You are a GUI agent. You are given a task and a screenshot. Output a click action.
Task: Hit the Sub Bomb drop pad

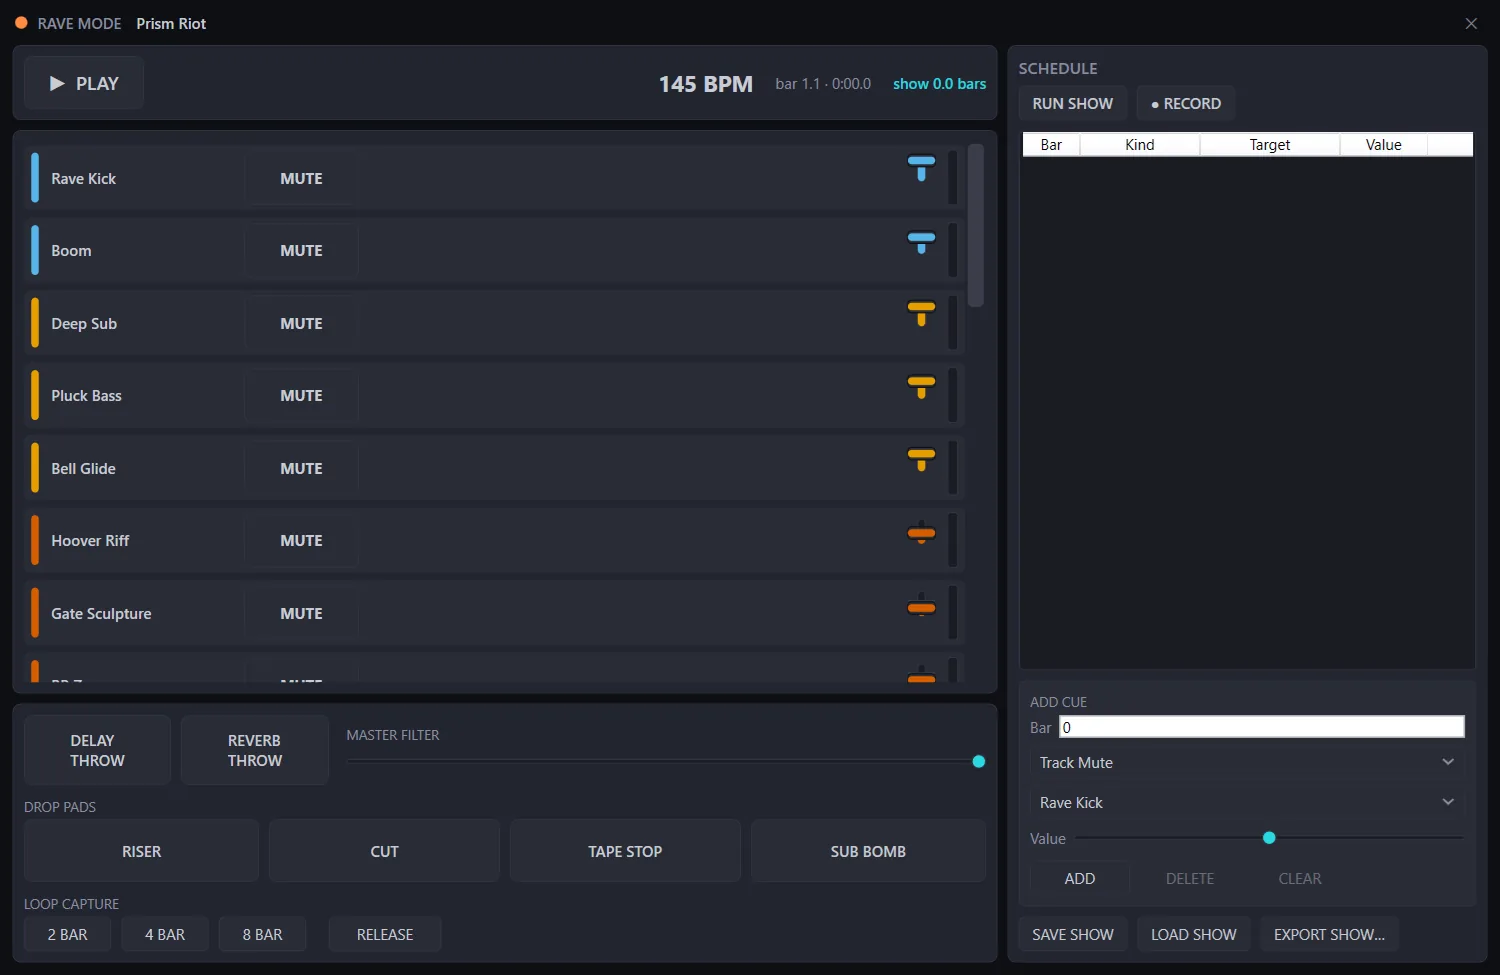868,851
